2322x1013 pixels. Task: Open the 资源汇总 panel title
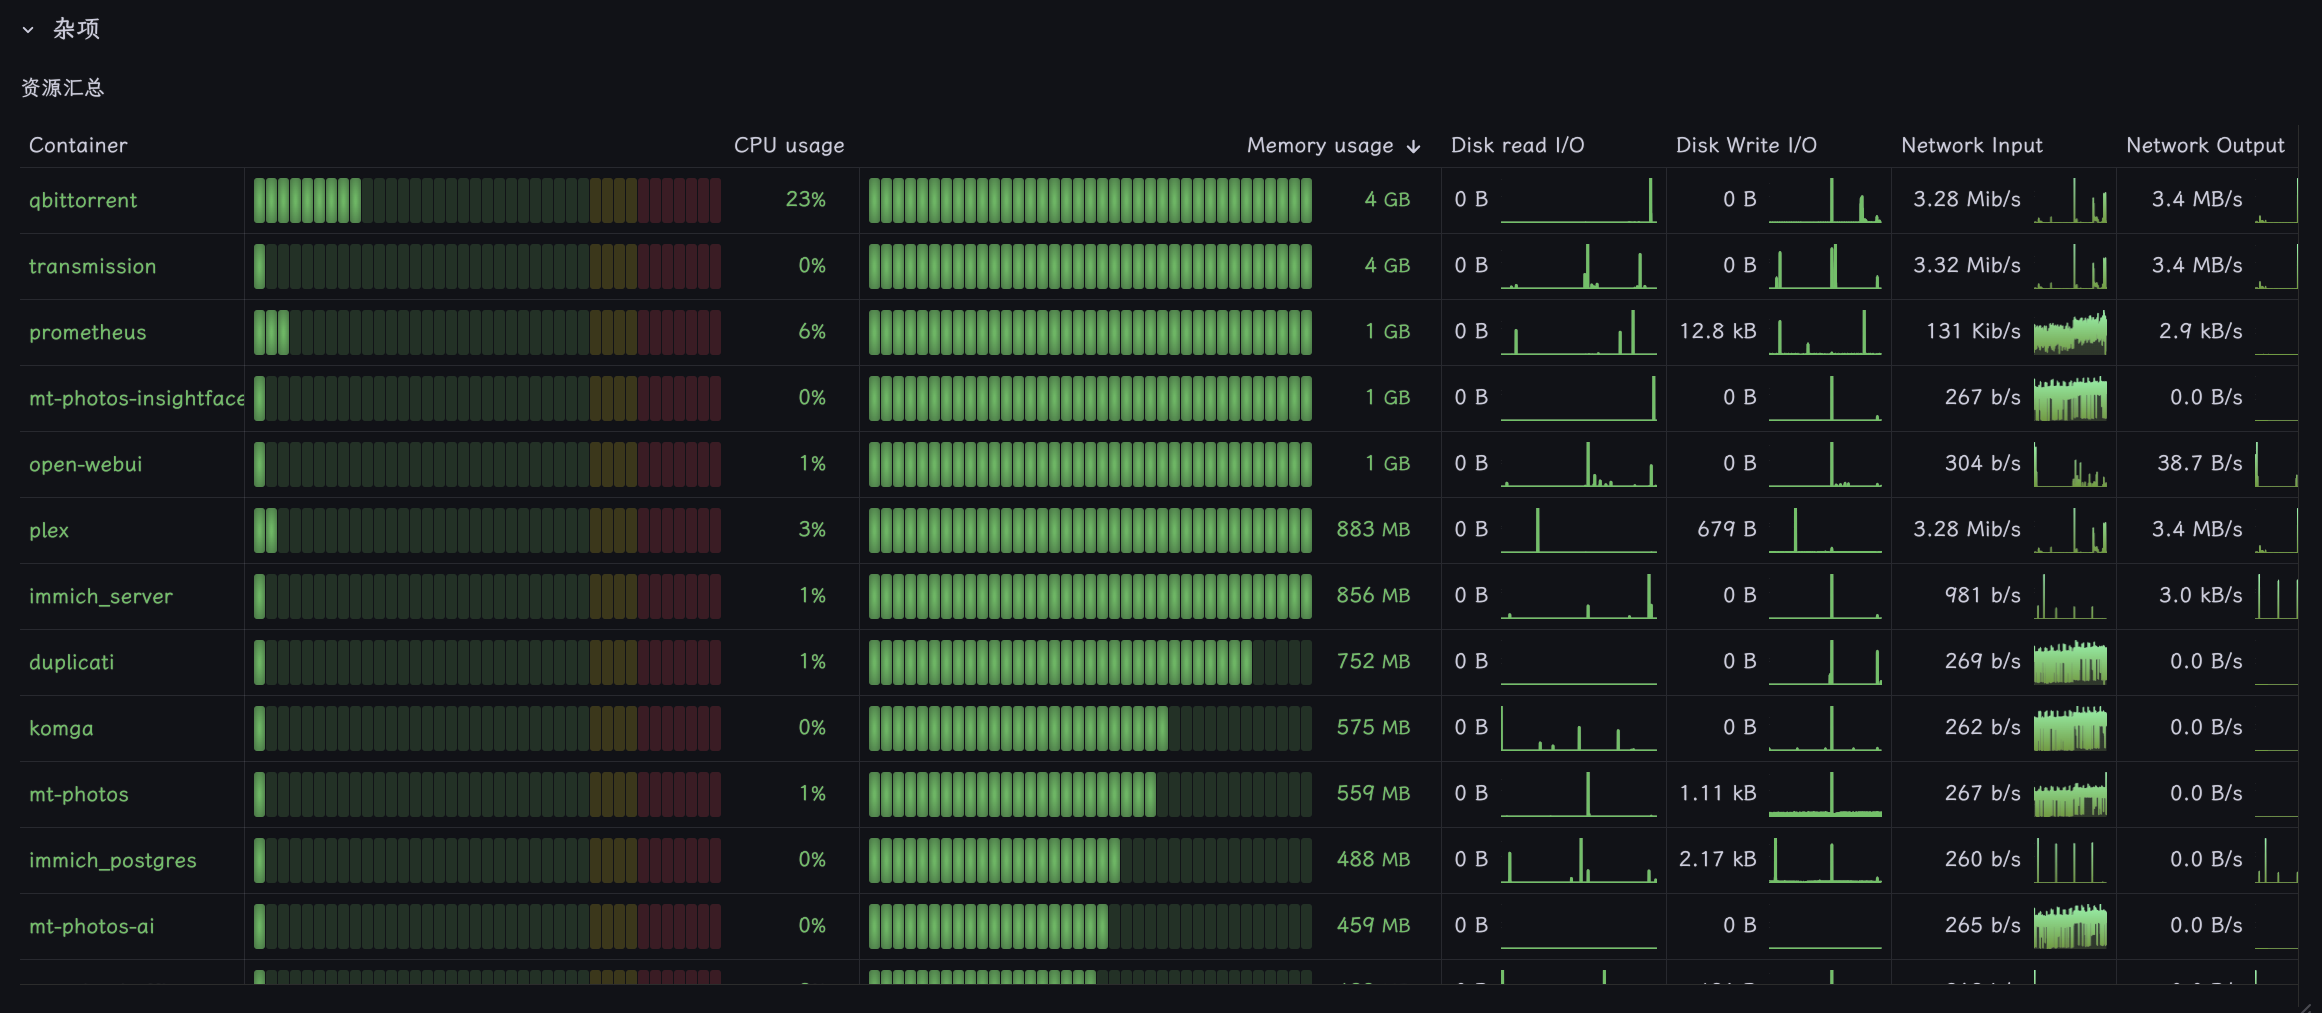(63, 88)
